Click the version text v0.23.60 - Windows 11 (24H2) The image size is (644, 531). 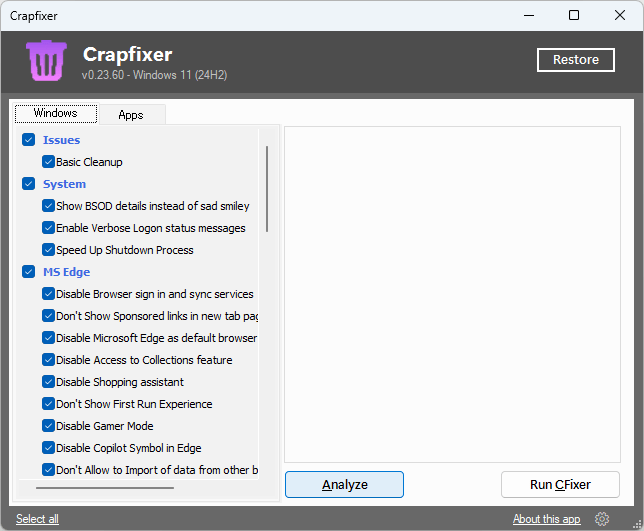(x=154, y=75)
